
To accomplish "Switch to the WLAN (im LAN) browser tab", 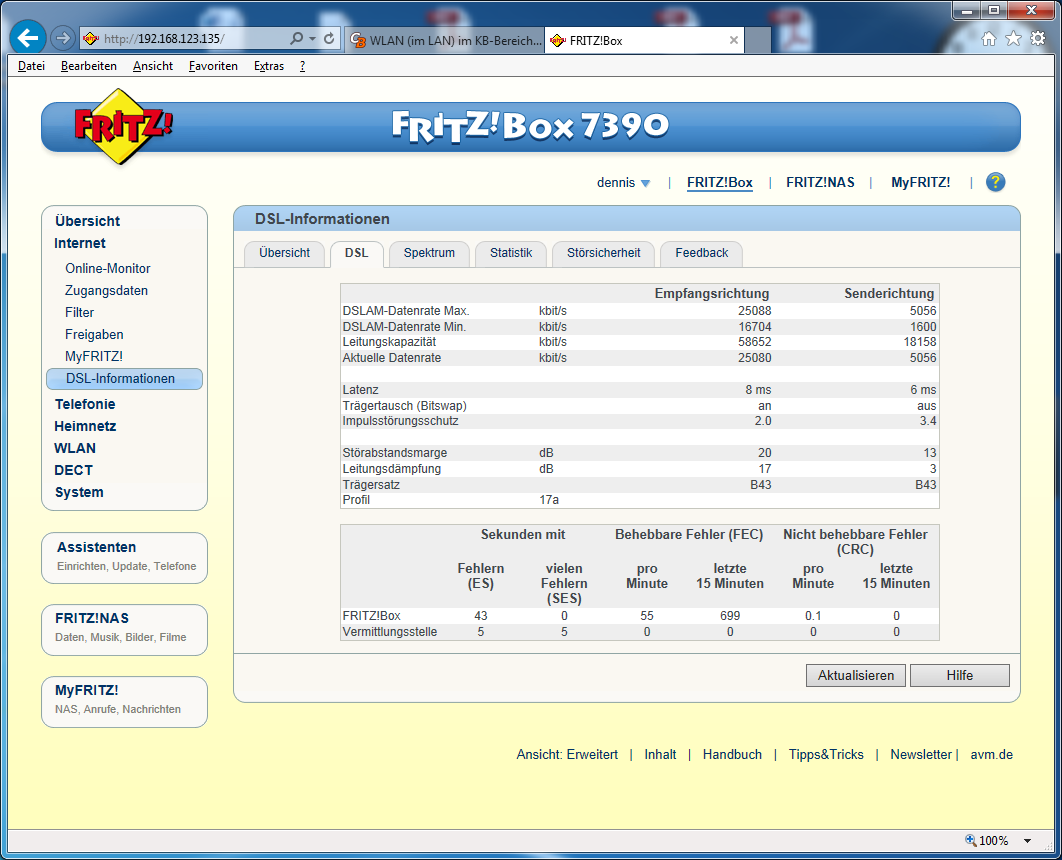I will coord(445,41).
